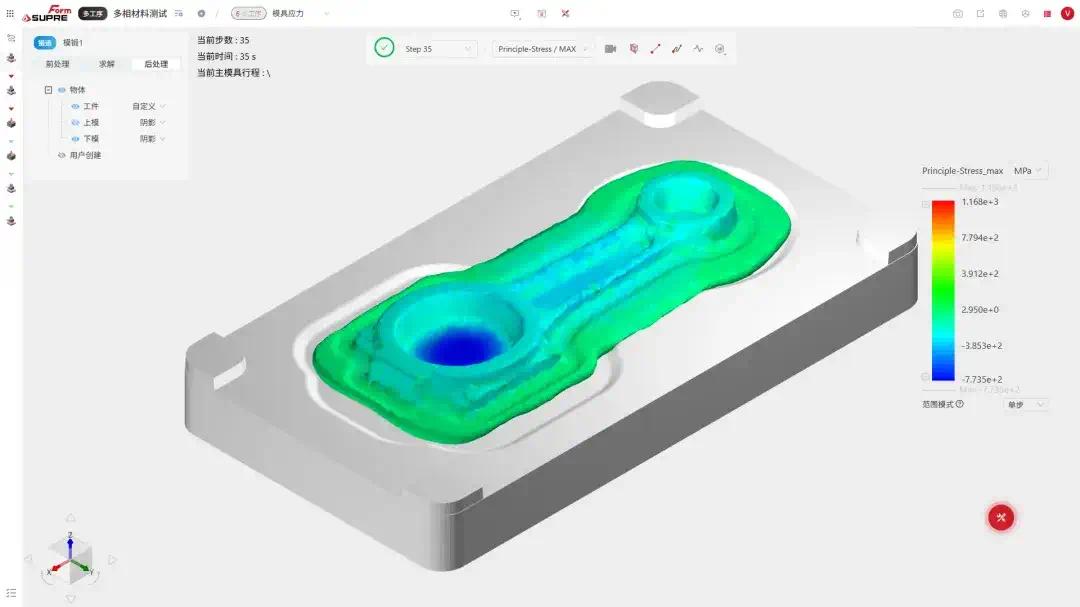Select the first die stage icon in sidebar

tap(11, 59)
